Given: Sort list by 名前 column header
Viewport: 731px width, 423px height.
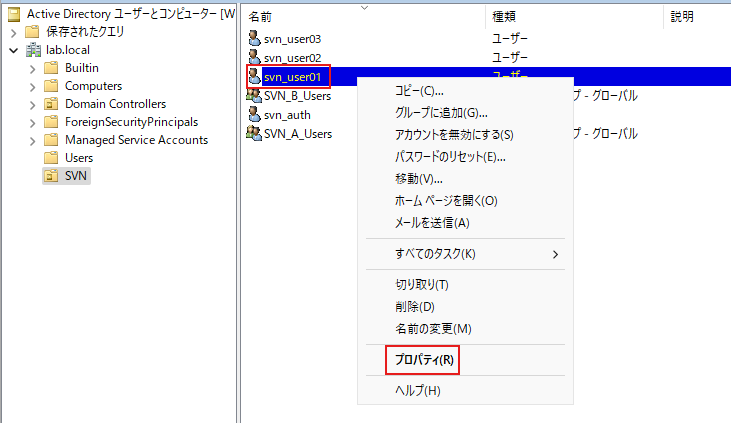Looking at the screenshot, I should (x=260, y=17).
